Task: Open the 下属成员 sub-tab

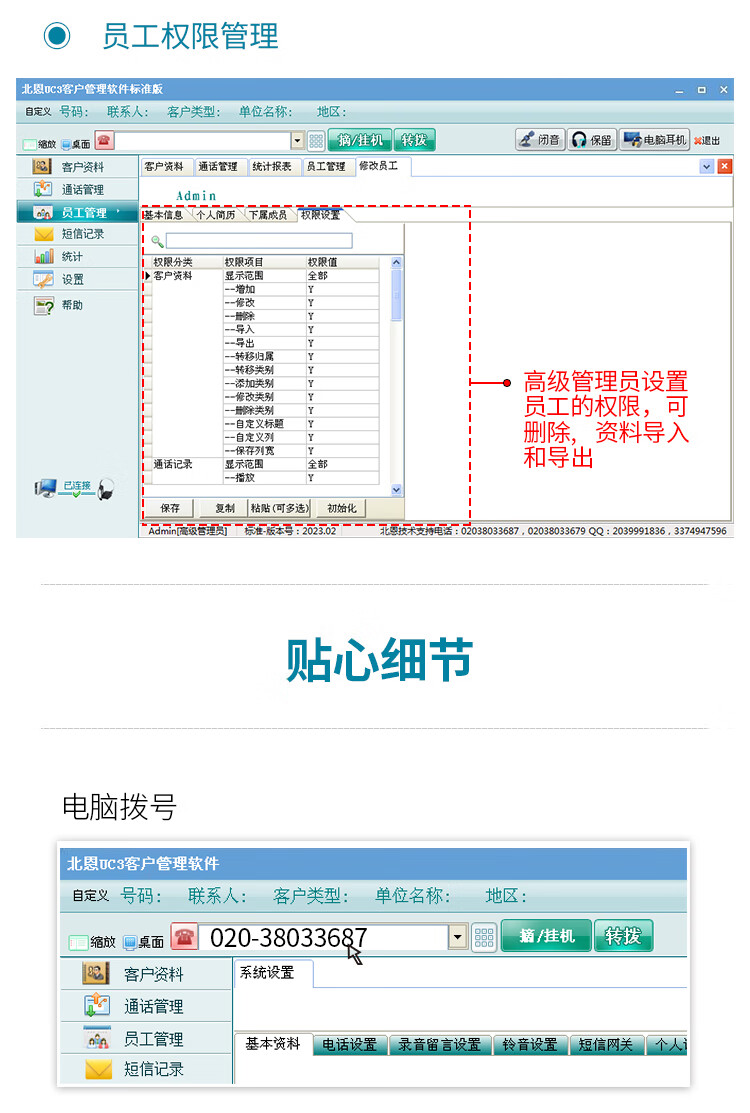Action: [269, 214]
